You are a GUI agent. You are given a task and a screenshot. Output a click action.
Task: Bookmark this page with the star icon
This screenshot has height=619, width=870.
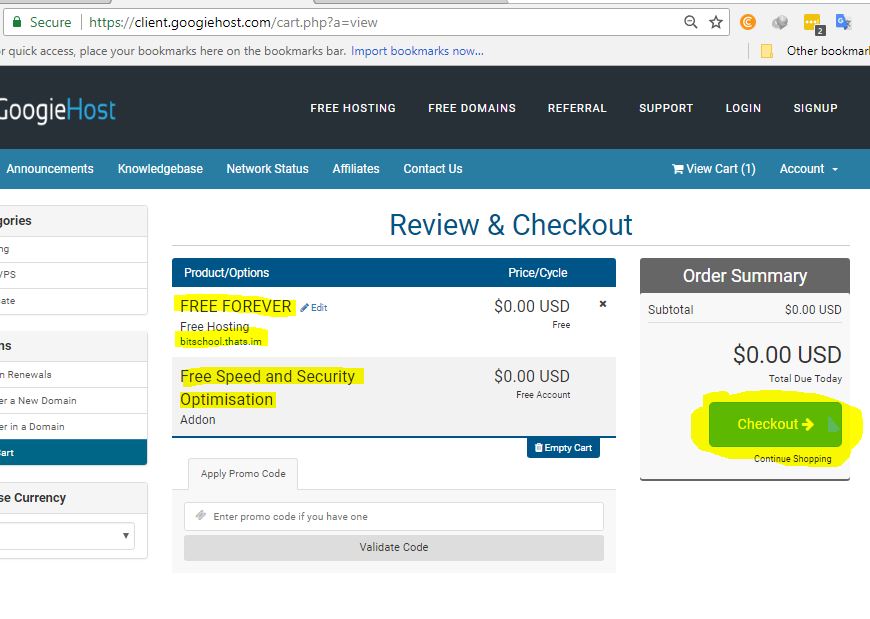[716, 22]
